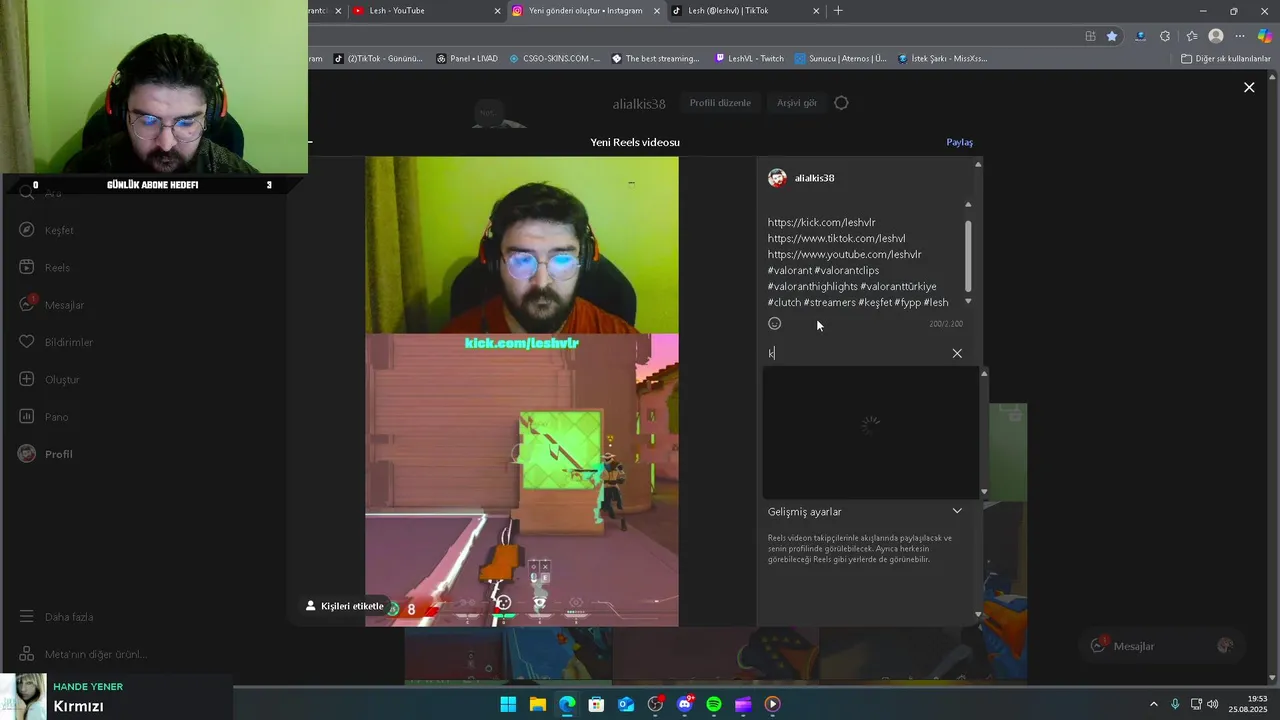
Task: Open profile settings gear icon
Action: click(x=841, y=103)
